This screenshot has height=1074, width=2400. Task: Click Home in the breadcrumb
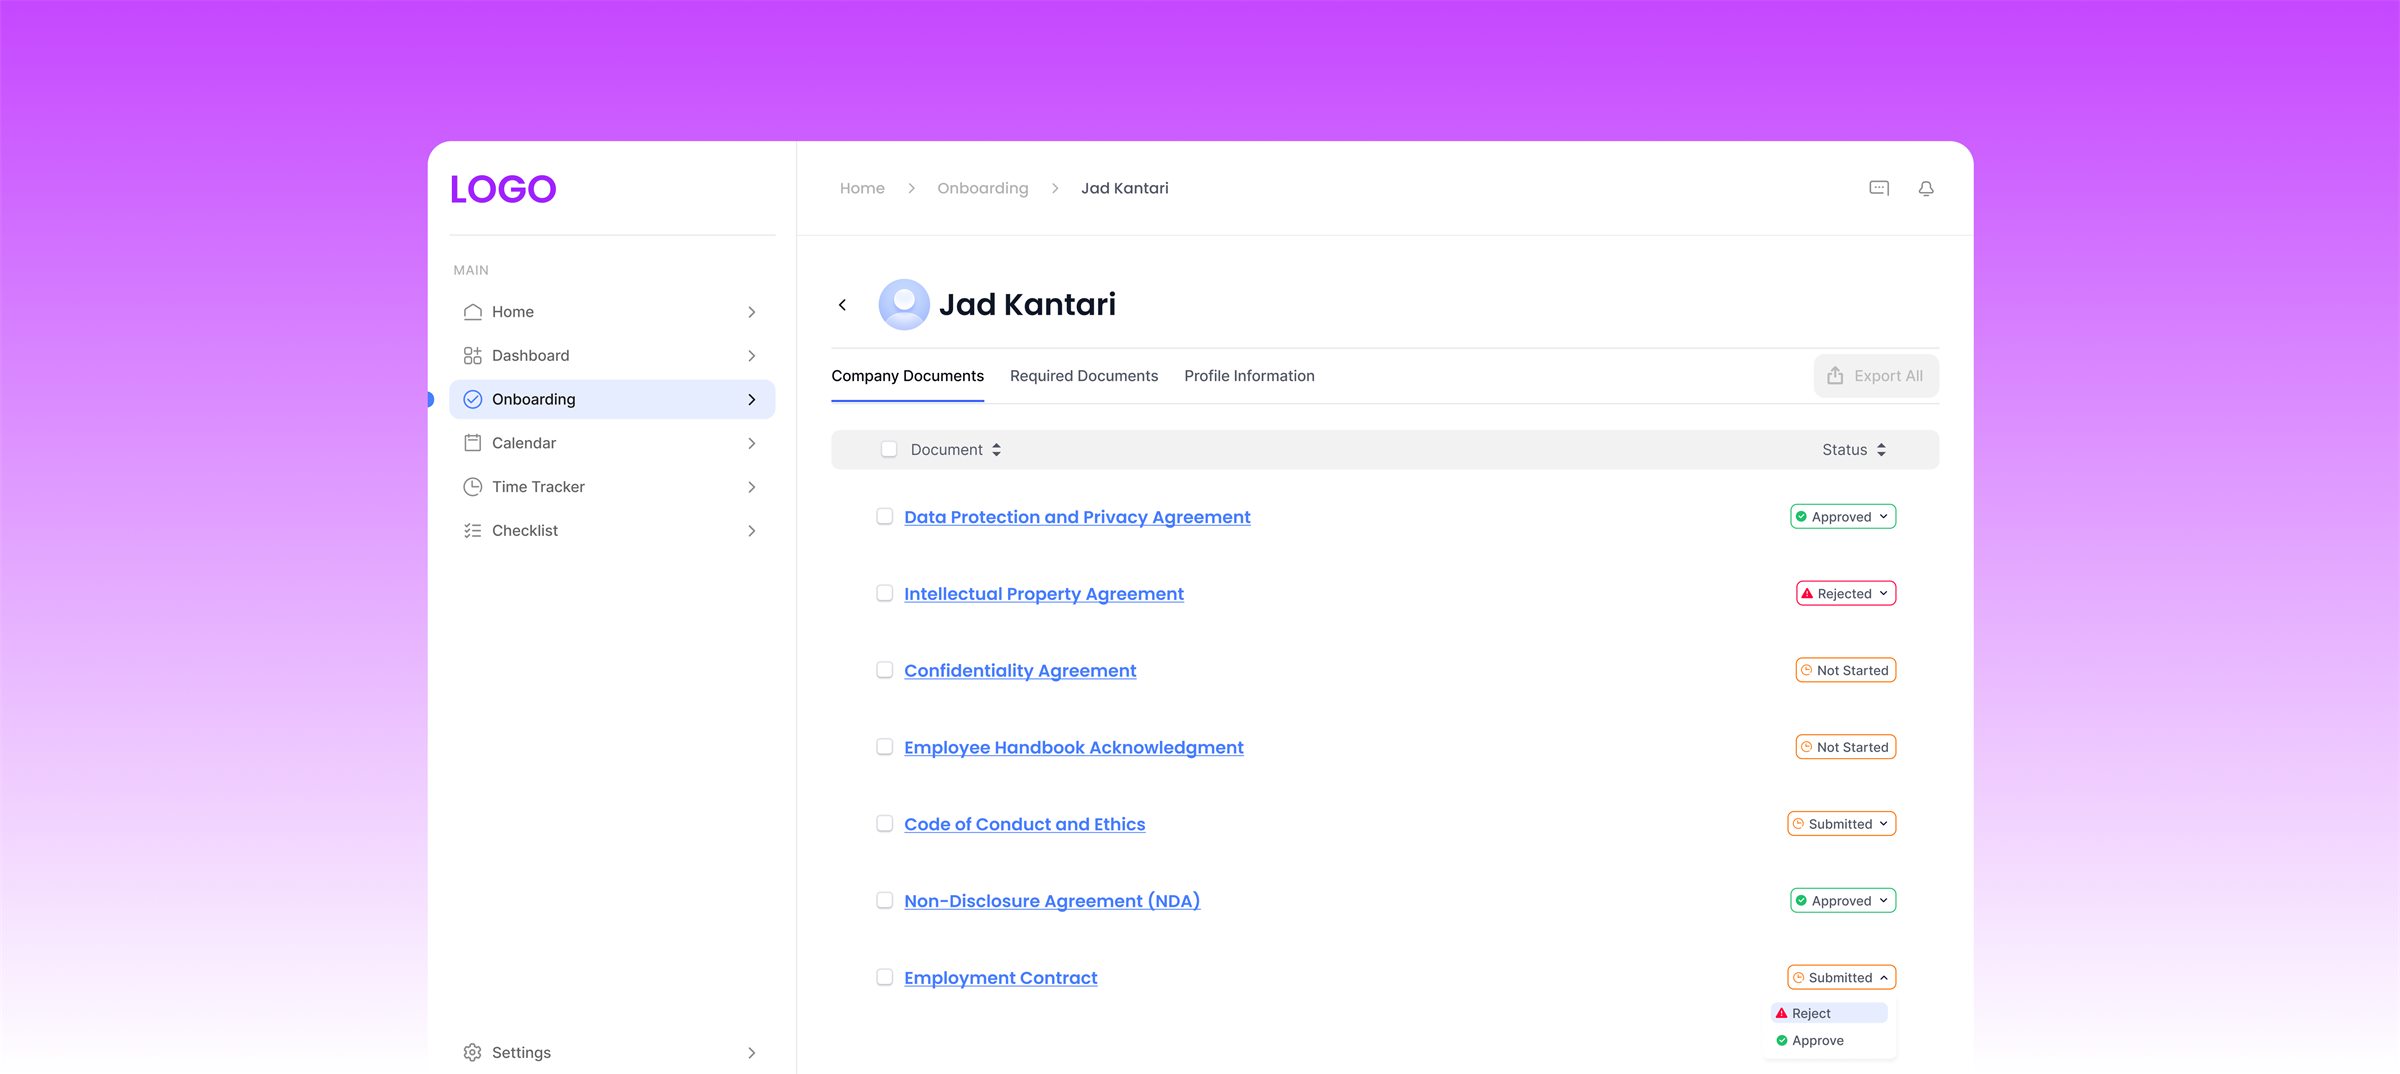tap(862, 188)
